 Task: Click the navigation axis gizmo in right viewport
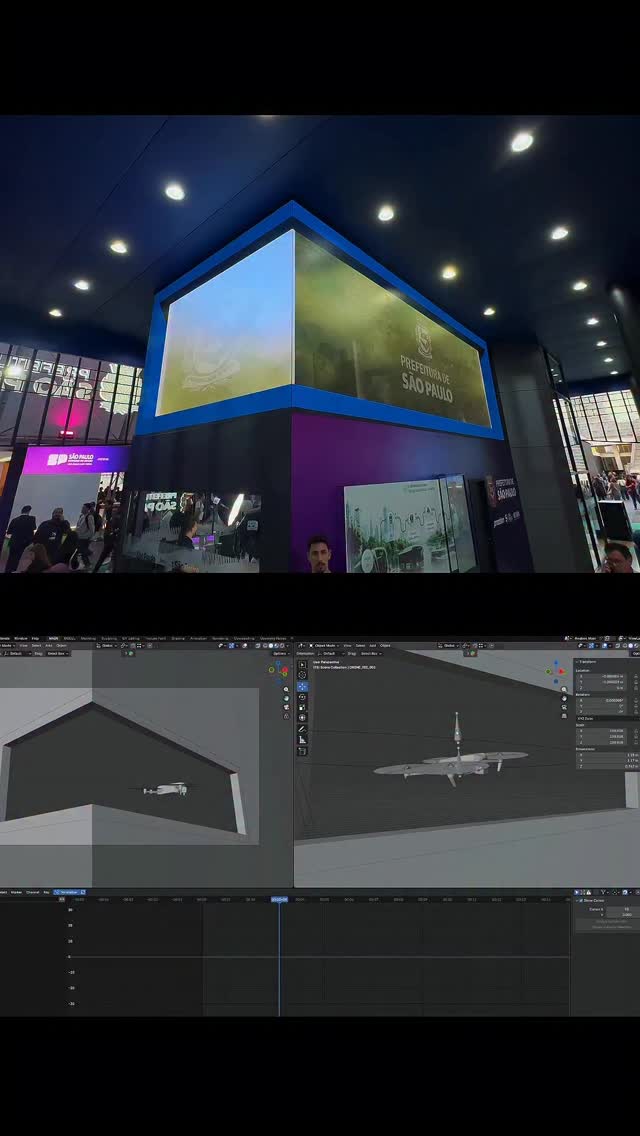(556, 671)
